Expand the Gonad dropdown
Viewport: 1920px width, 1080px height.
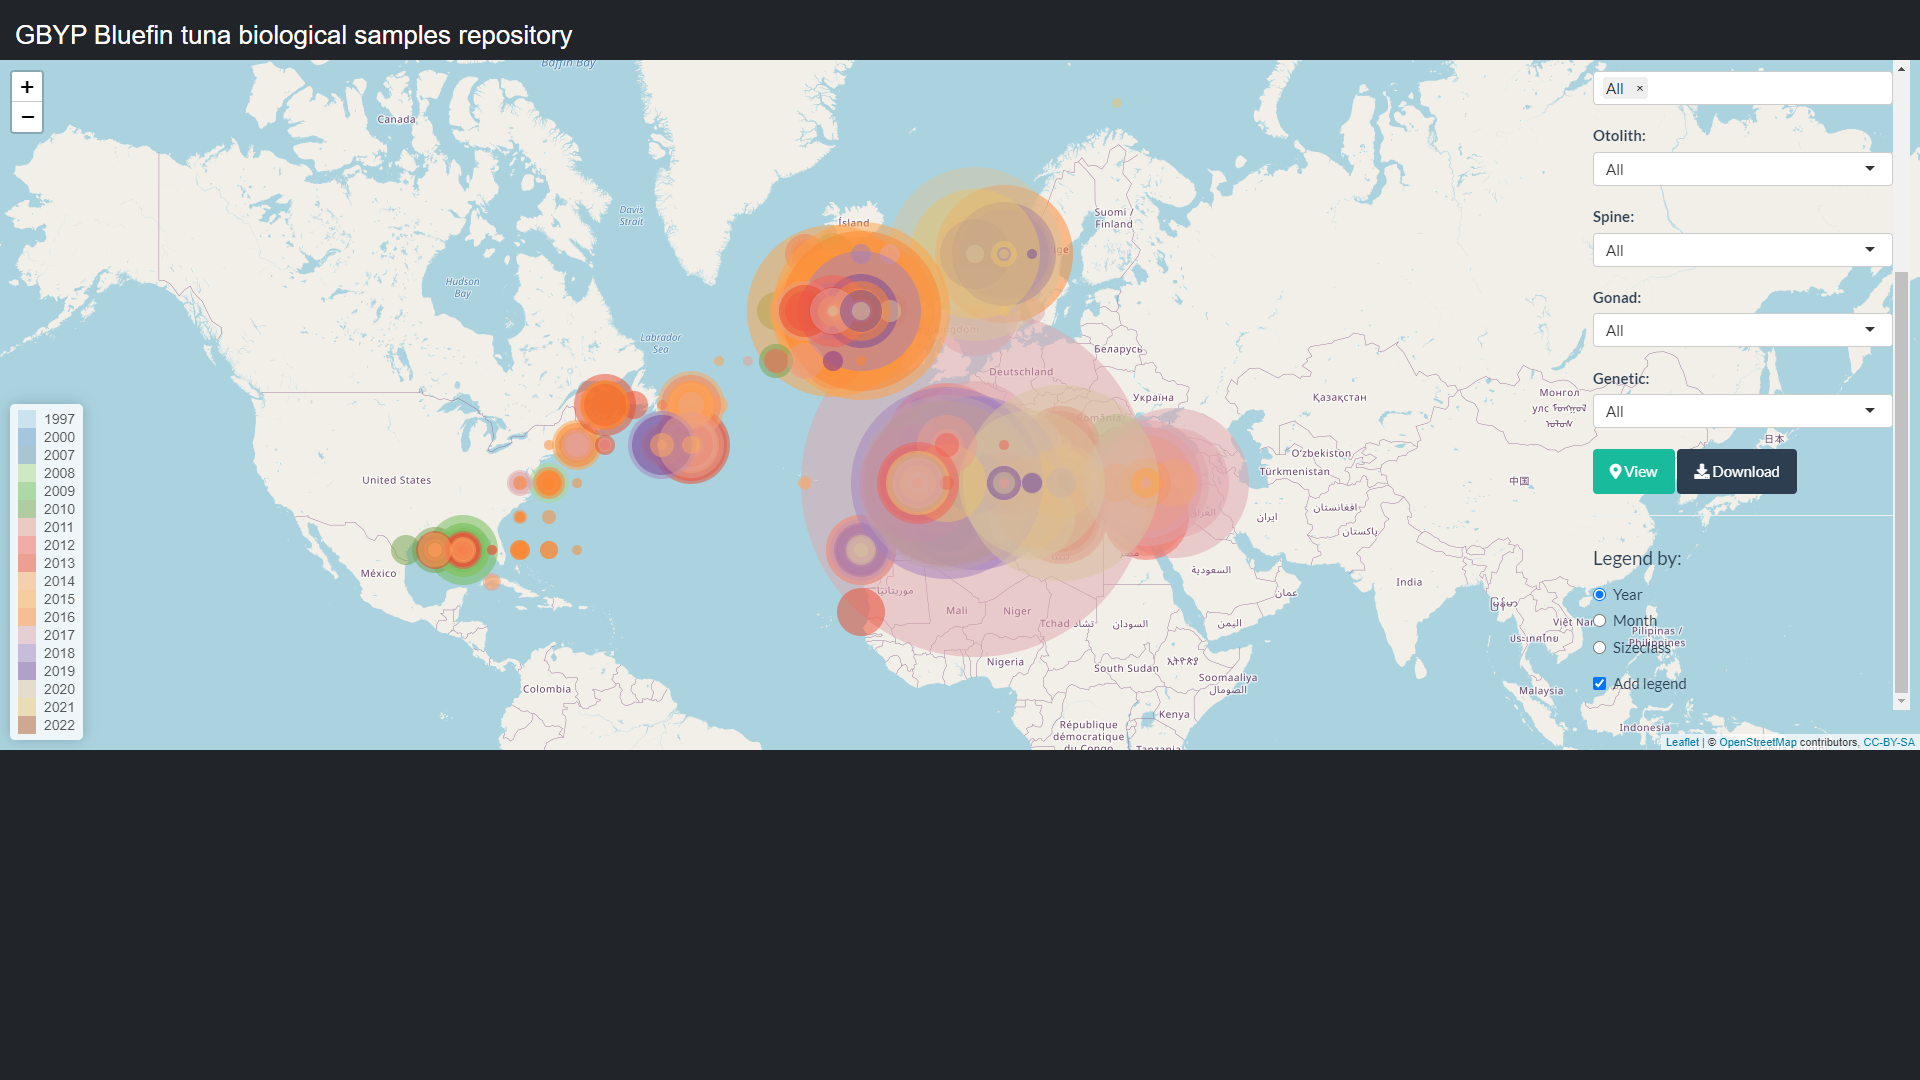coord(1741,331)
